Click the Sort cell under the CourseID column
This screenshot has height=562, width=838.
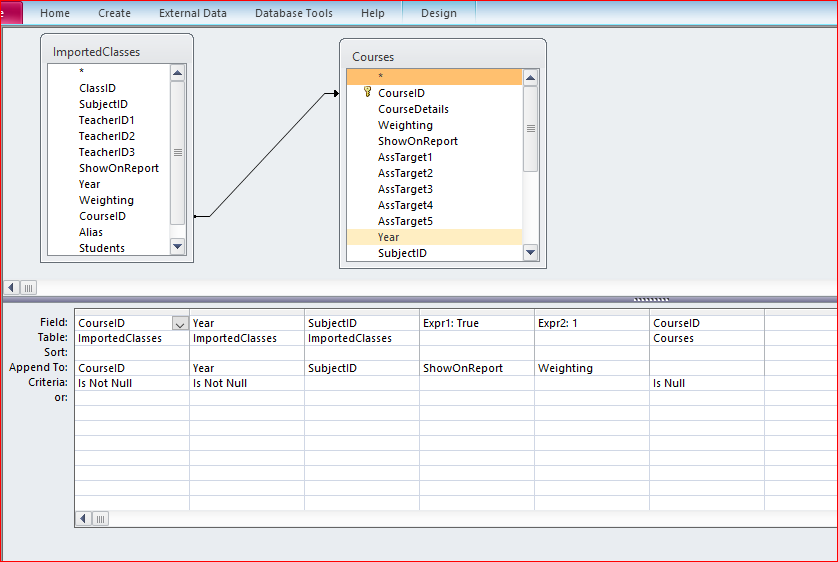click(131, 353)
